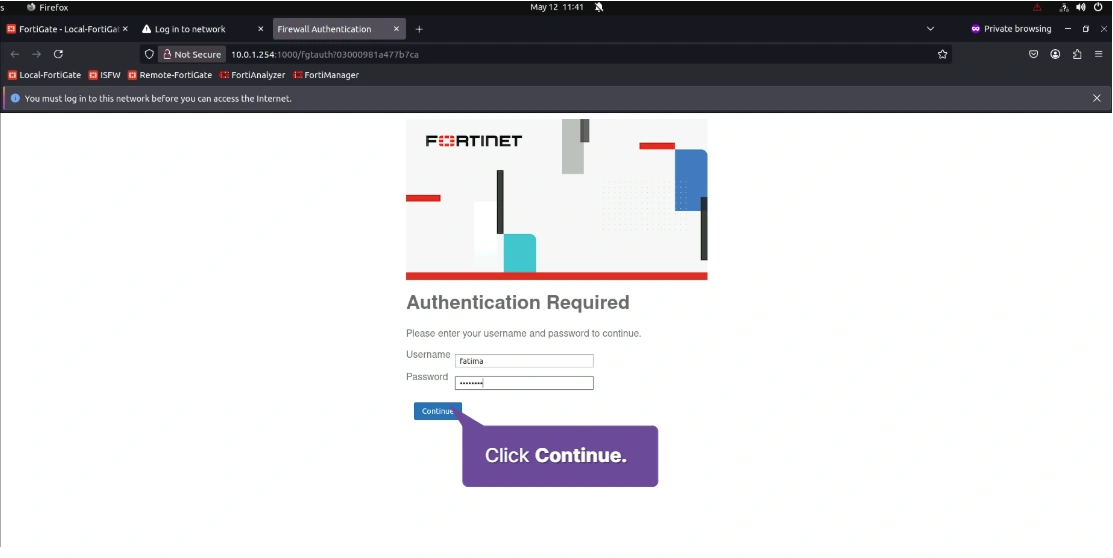Open the power tray icon

pos(1098,7)
